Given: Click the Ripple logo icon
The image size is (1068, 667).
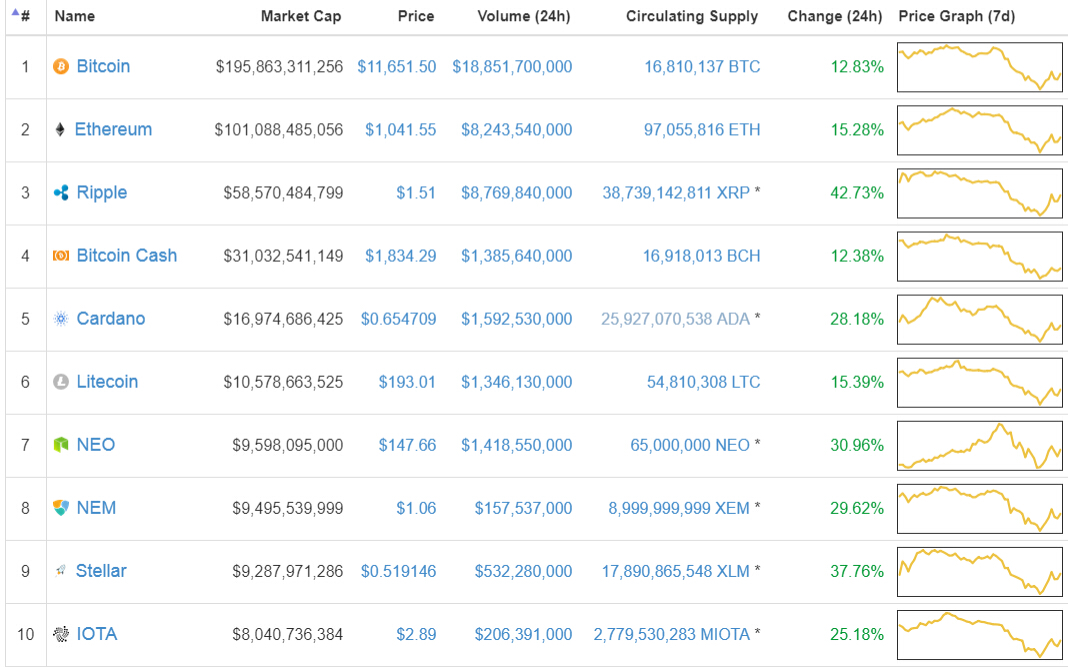Looking at the screenshot, I should click(x=61, y=193).
